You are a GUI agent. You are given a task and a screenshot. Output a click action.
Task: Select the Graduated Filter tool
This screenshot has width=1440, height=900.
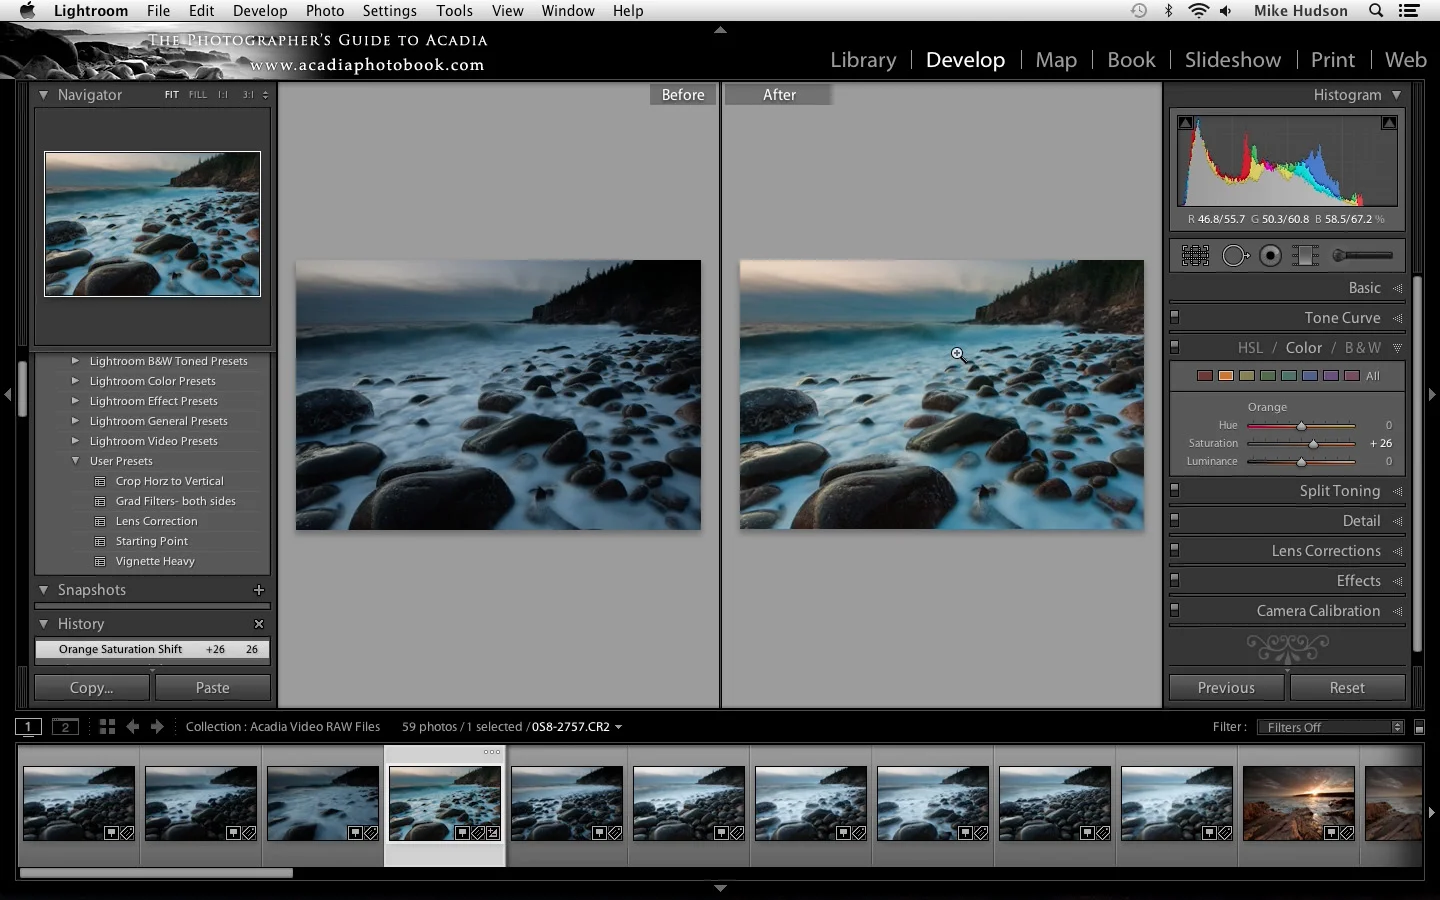[x=1305, y=256]
